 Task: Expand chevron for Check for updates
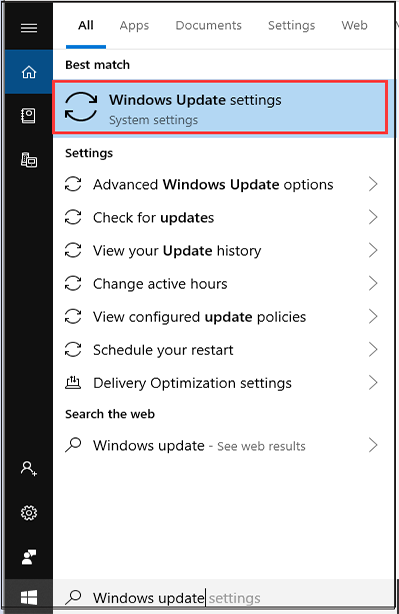[x=373, y=217]
